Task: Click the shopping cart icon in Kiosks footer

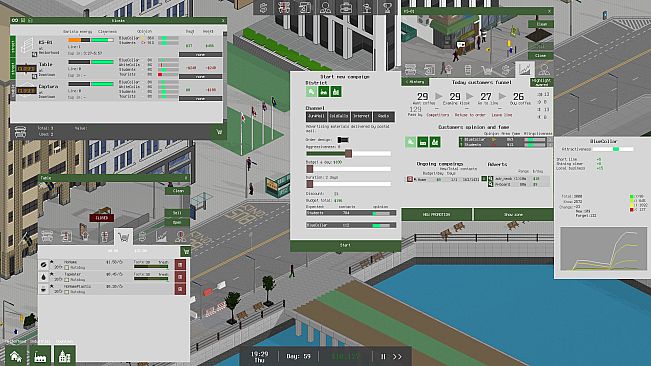Action: (219, 132)
